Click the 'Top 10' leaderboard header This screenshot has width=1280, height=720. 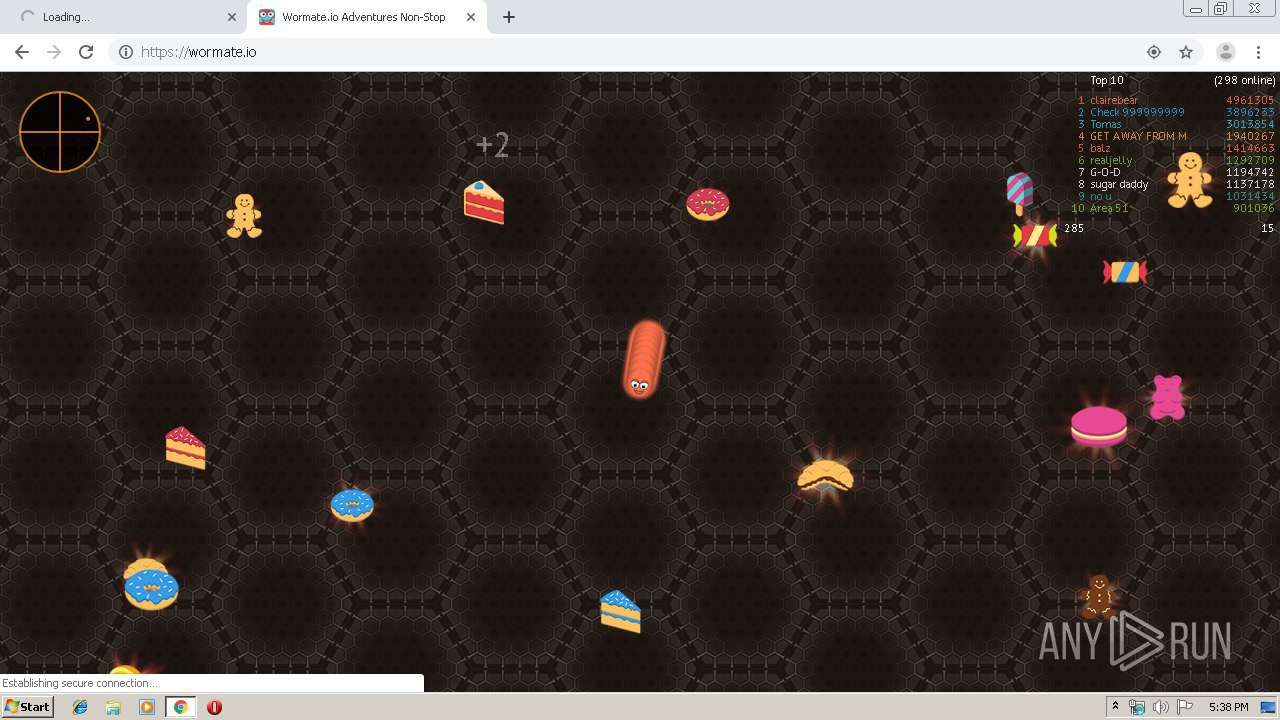(1107, 80)
